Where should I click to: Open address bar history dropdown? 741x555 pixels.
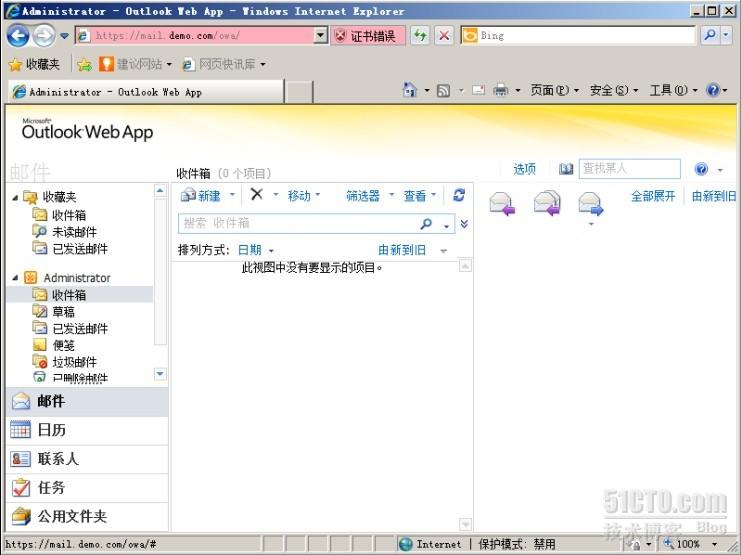pyautogui.click(x=321, y=35)
